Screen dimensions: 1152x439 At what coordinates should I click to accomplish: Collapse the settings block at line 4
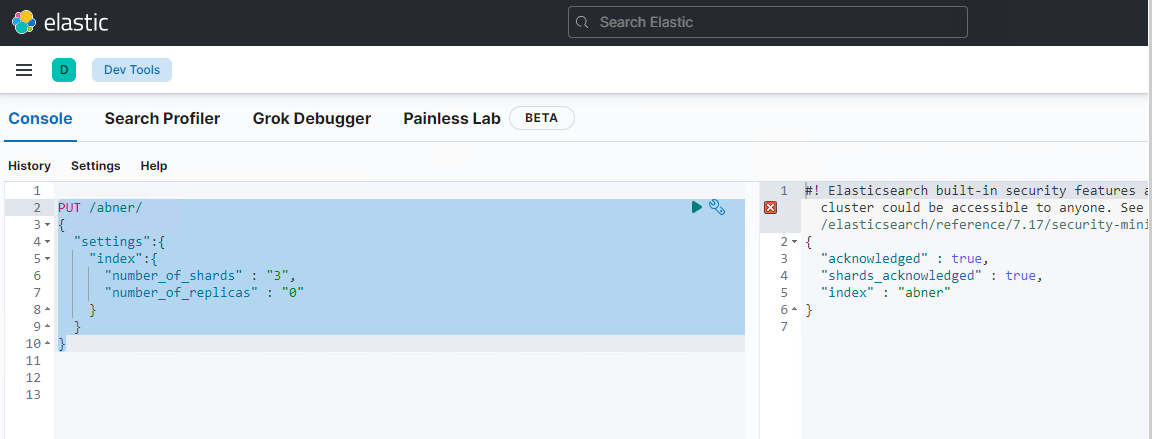coord(48,242)
